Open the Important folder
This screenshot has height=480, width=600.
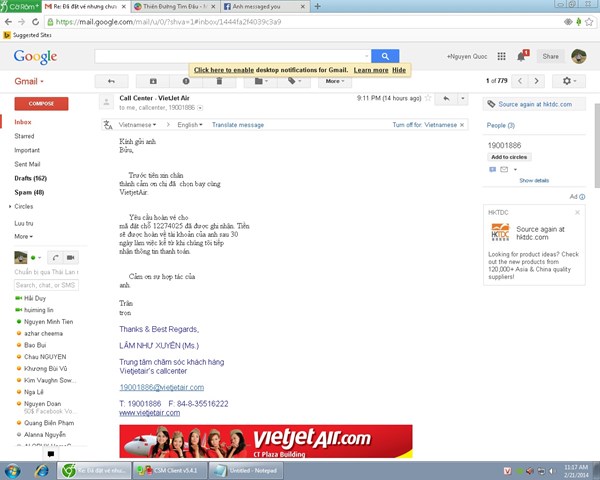27,150
